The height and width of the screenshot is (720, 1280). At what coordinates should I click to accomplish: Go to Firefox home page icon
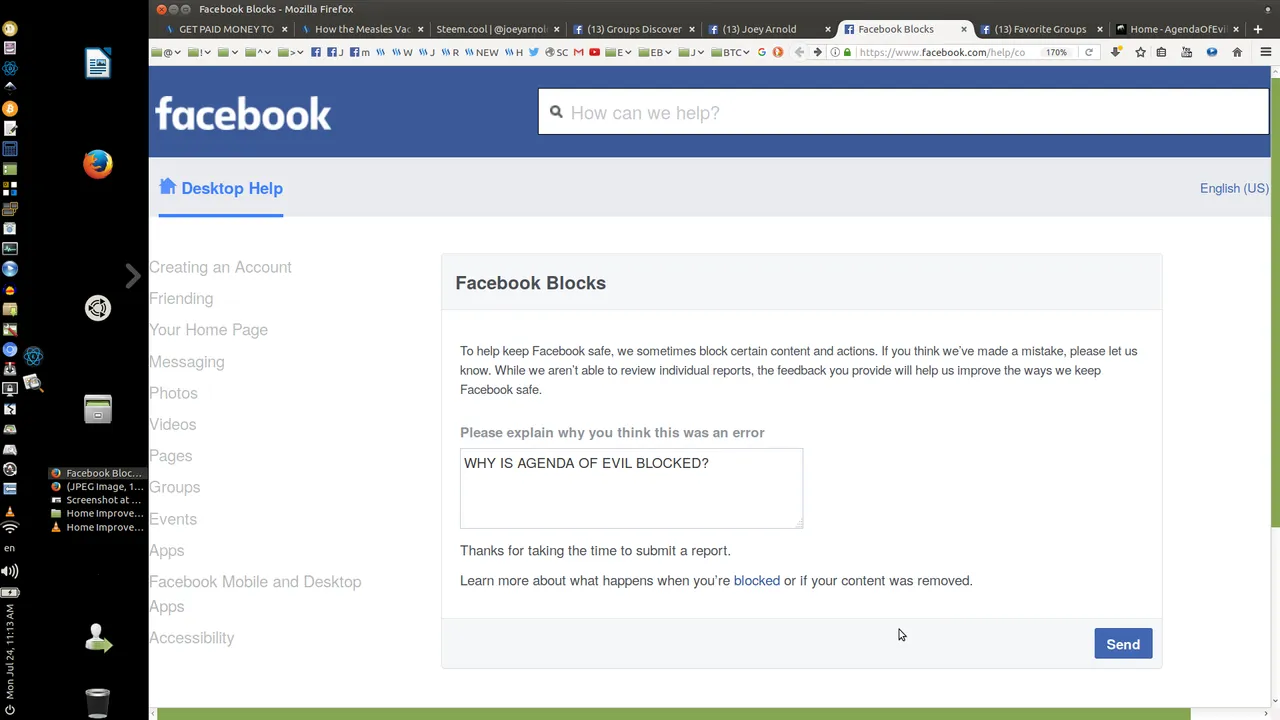[1236, 52]
